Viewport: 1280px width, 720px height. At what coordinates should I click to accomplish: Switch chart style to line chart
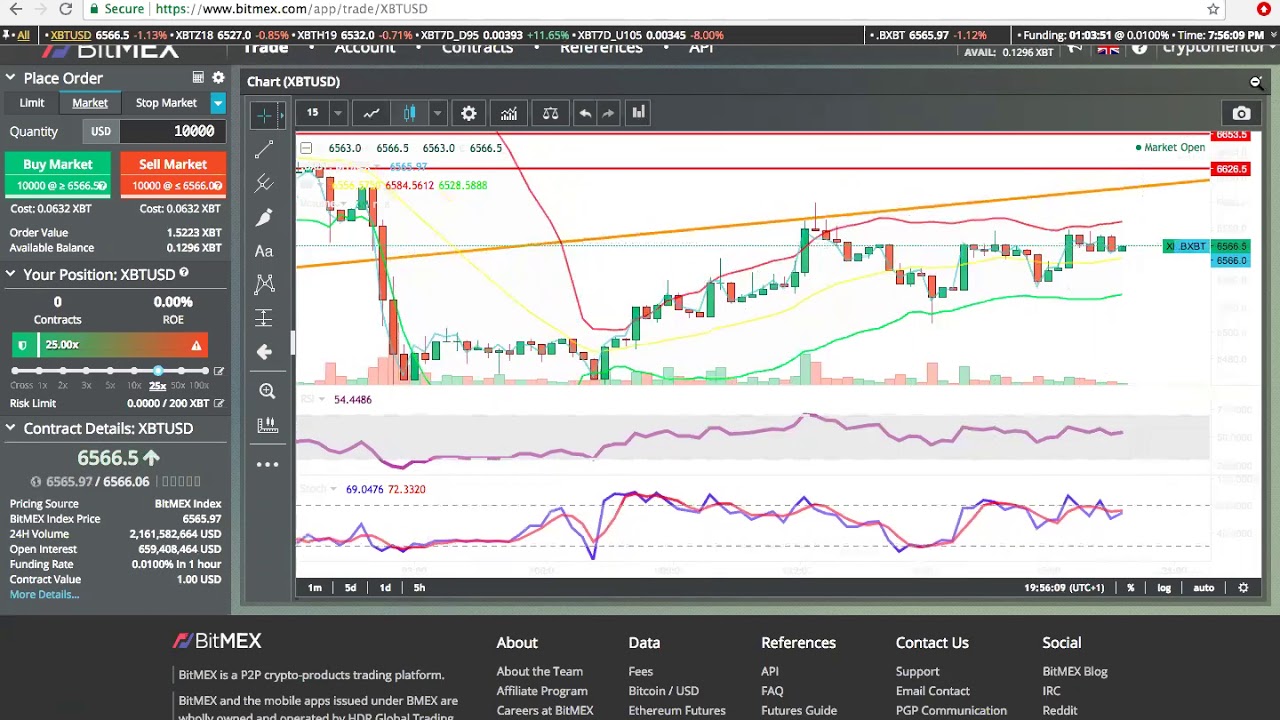[x=371, y=113]
